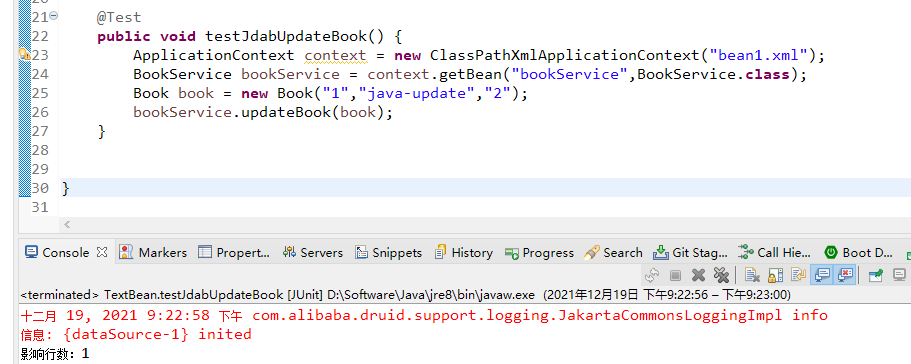This screenshot has width=911, height=364.
Task: Click the ApplicationContext type on line 23
Action: 214,55
